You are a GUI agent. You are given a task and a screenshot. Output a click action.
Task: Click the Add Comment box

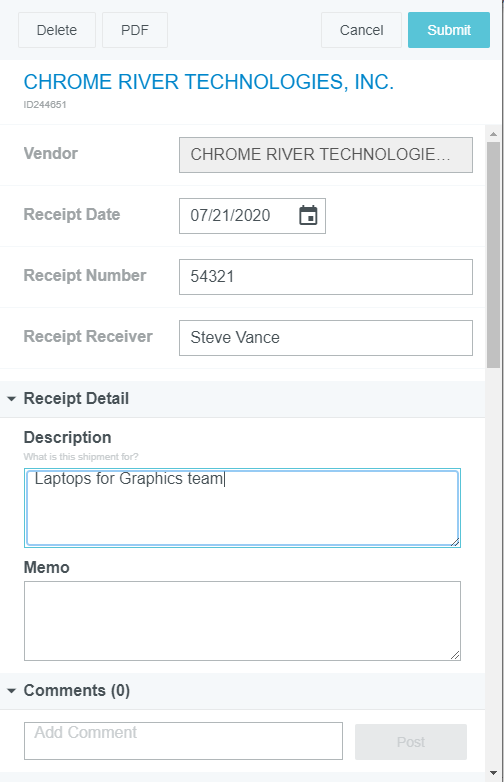click(183, 741)
